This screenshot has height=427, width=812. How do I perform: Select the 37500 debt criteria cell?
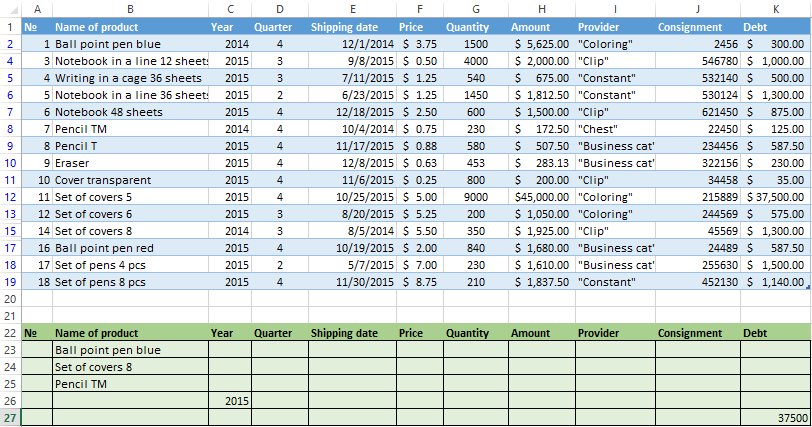click(775, 418)
